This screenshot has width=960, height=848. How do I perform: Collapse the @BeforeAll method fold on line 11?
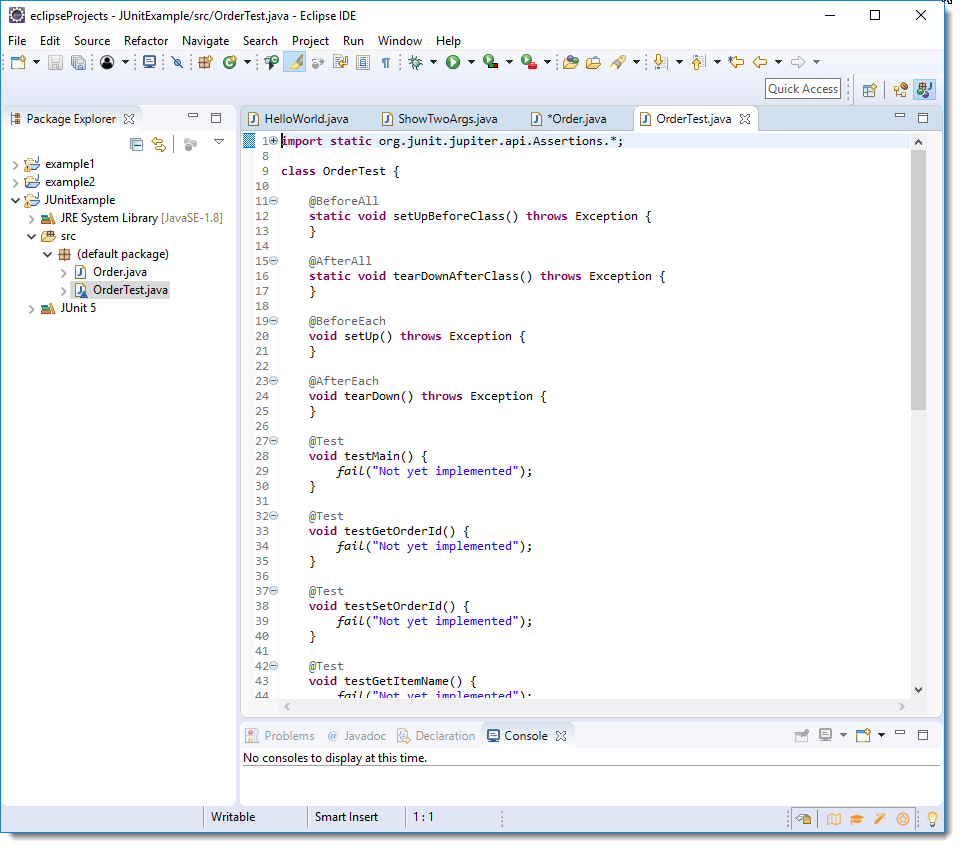pos(274,201)
